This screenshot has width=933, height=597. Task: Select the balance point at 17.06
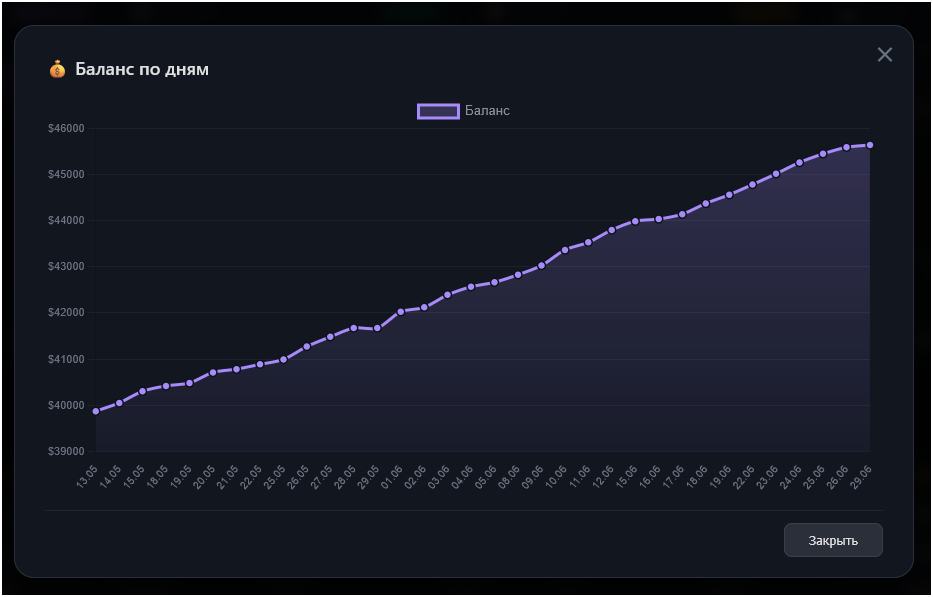(x=682, y=214)
